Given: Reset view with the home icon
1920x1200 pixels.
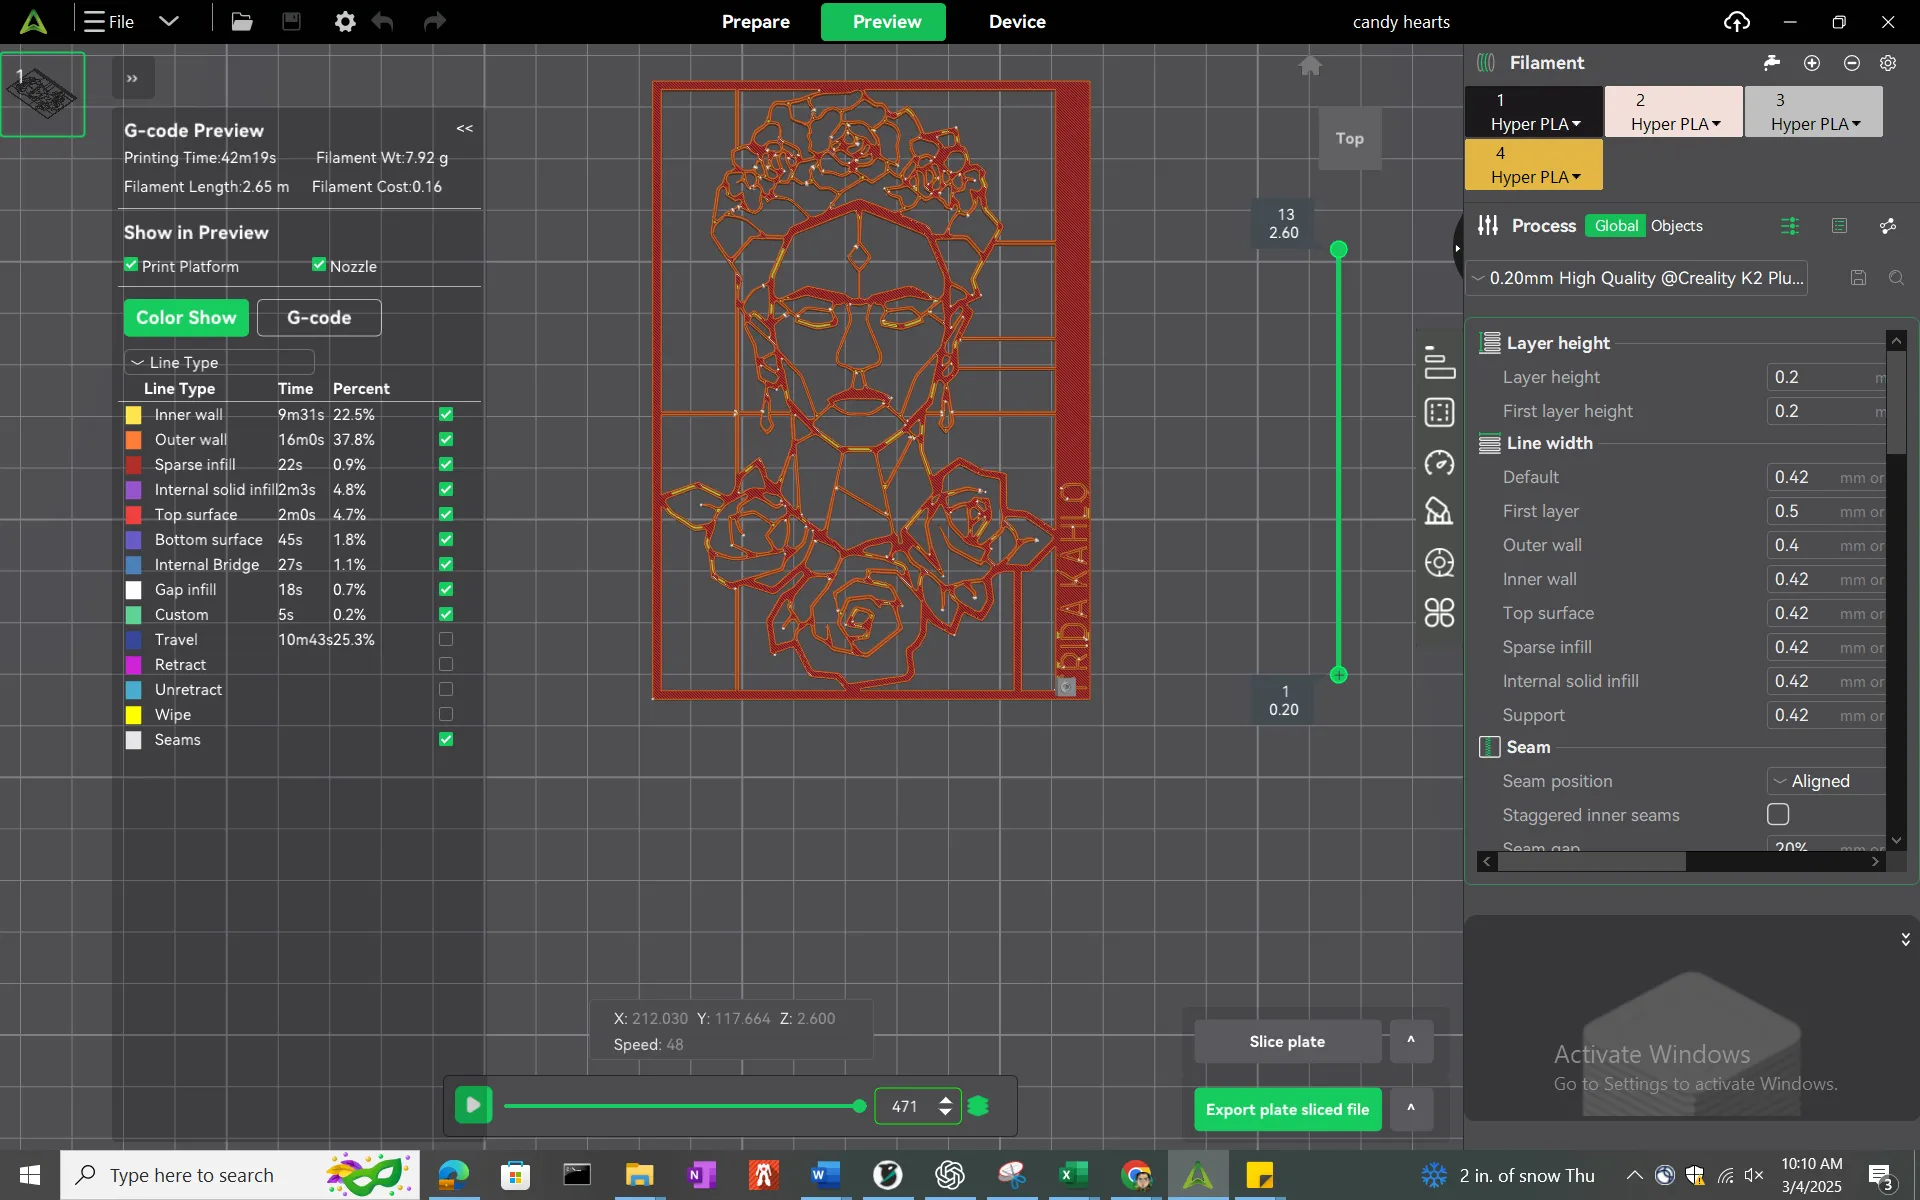Looking at the screenshot, I should (1310, 66).
